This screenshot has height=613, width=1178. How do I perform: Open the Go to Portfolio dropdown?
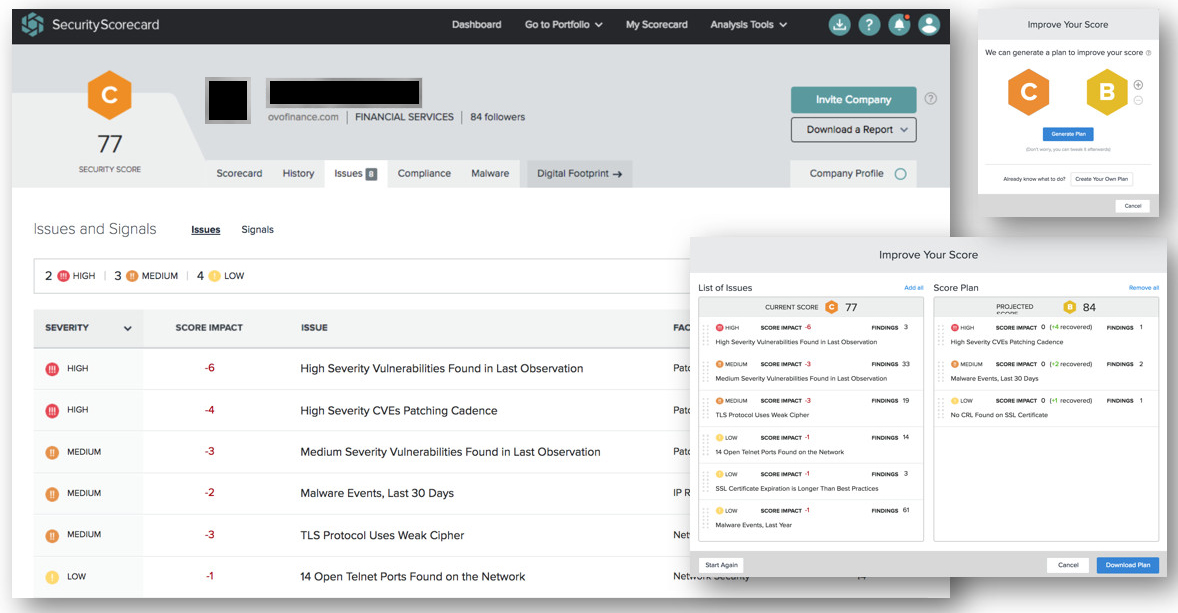click(563, 24)
